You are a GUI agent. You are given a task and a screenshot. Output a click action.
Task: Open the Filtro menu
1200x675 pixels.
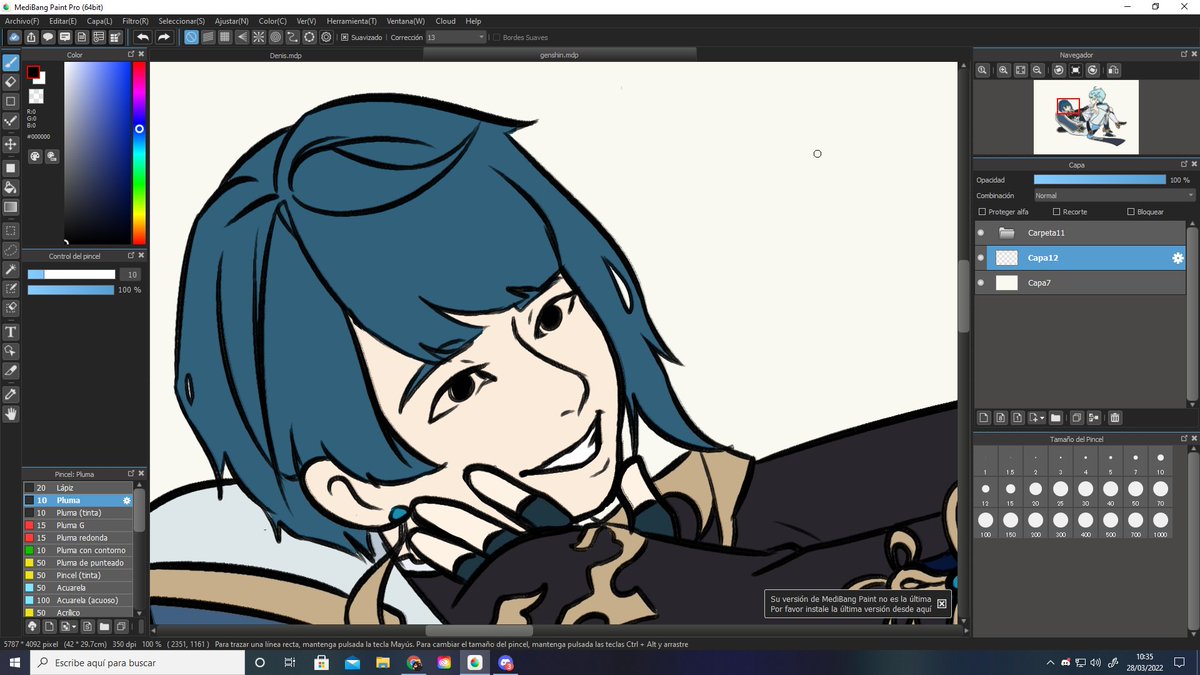(x=135, y=21)
